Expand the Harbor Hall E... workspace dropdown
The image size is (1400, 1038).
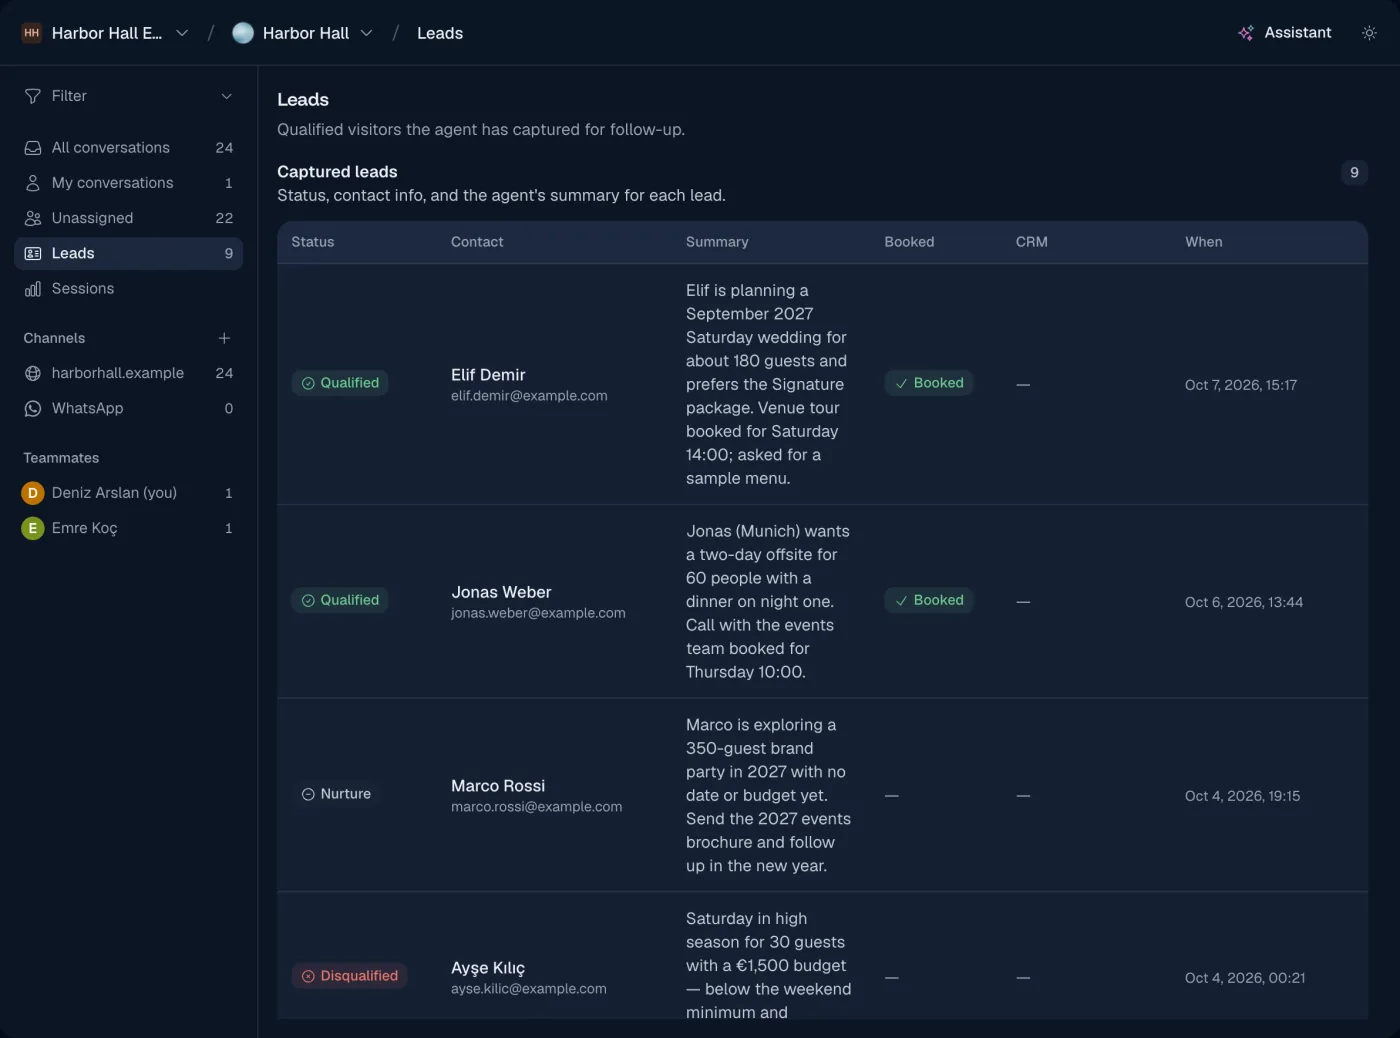[x=182, y=33]
